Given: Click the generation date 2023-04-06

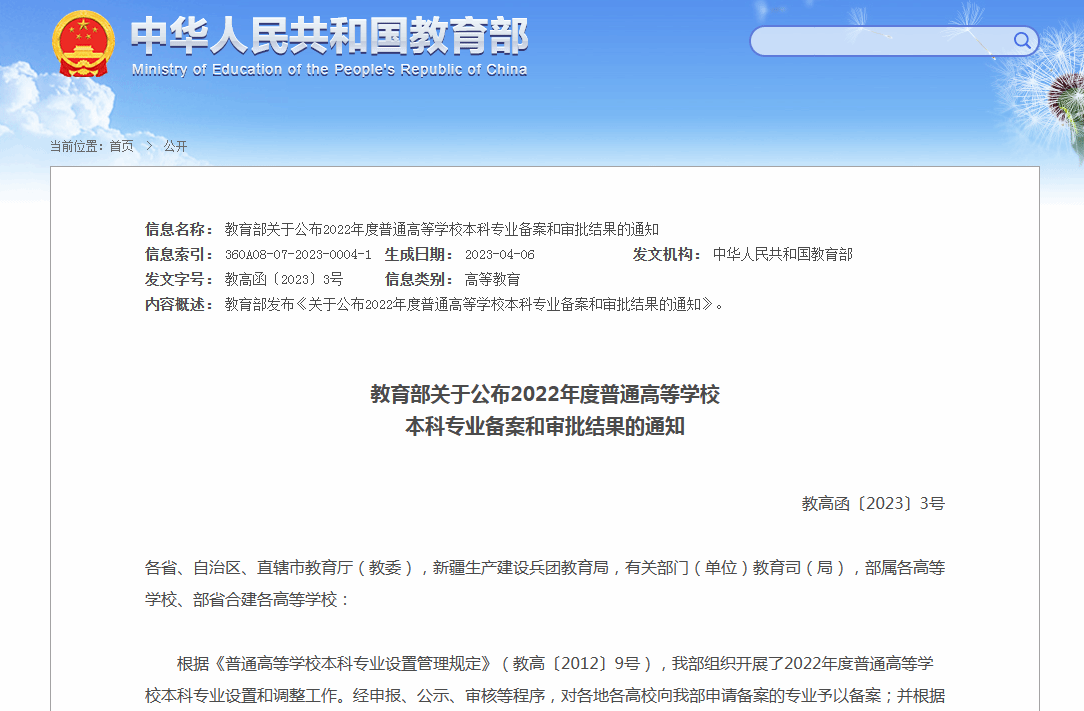Looking at the screenshot, I should [499, 255].
